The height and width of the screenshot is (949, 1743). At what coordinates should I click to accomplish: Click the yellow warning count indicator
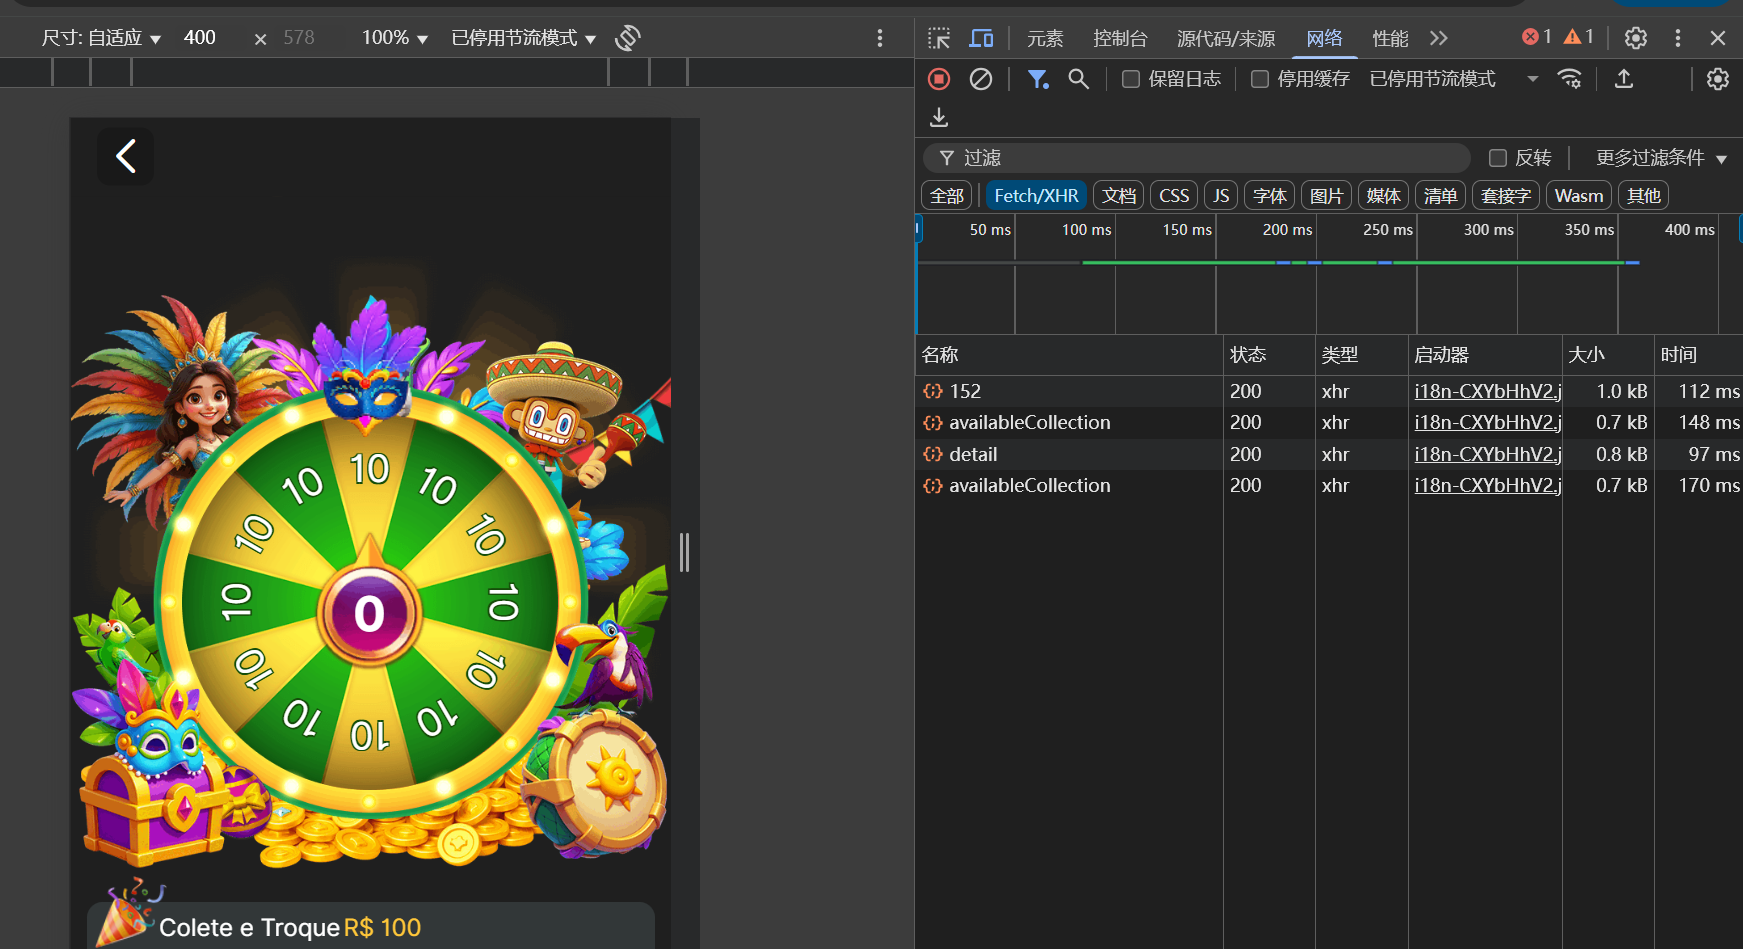pos(1579,37)
